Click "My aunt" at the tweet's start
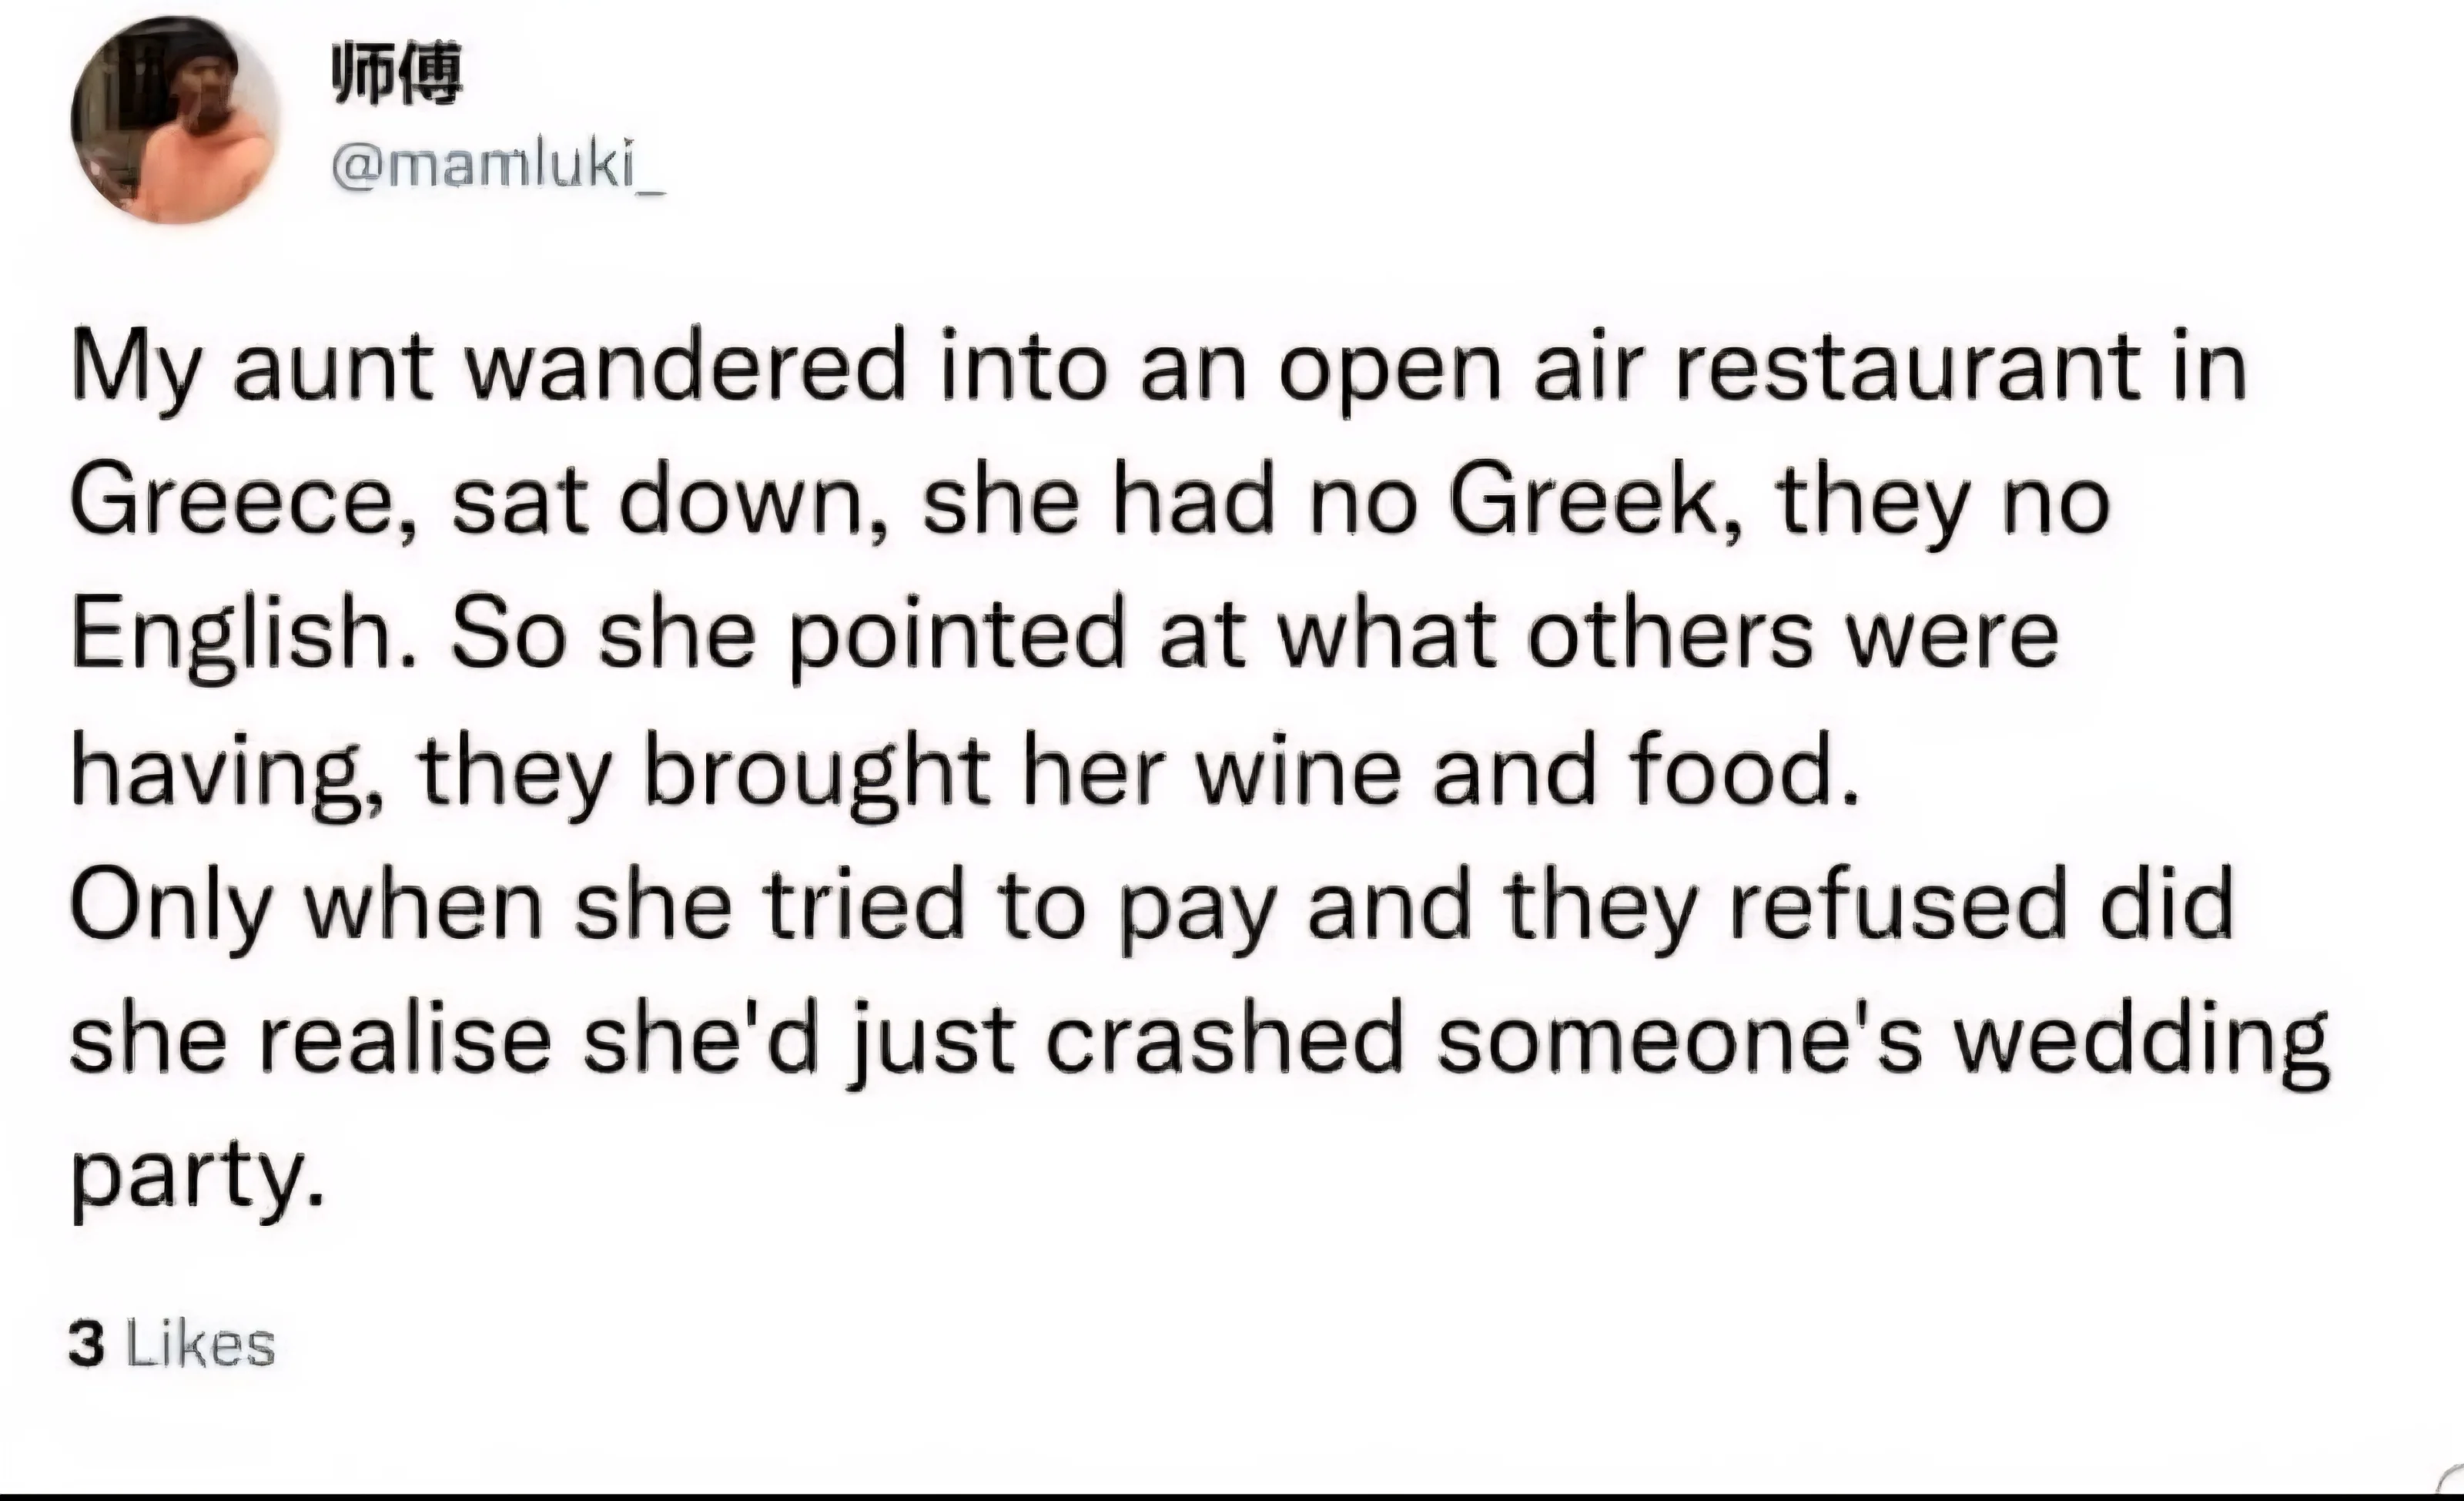This screenshot has height=1501, width=2464. click(x=250, y=368)
